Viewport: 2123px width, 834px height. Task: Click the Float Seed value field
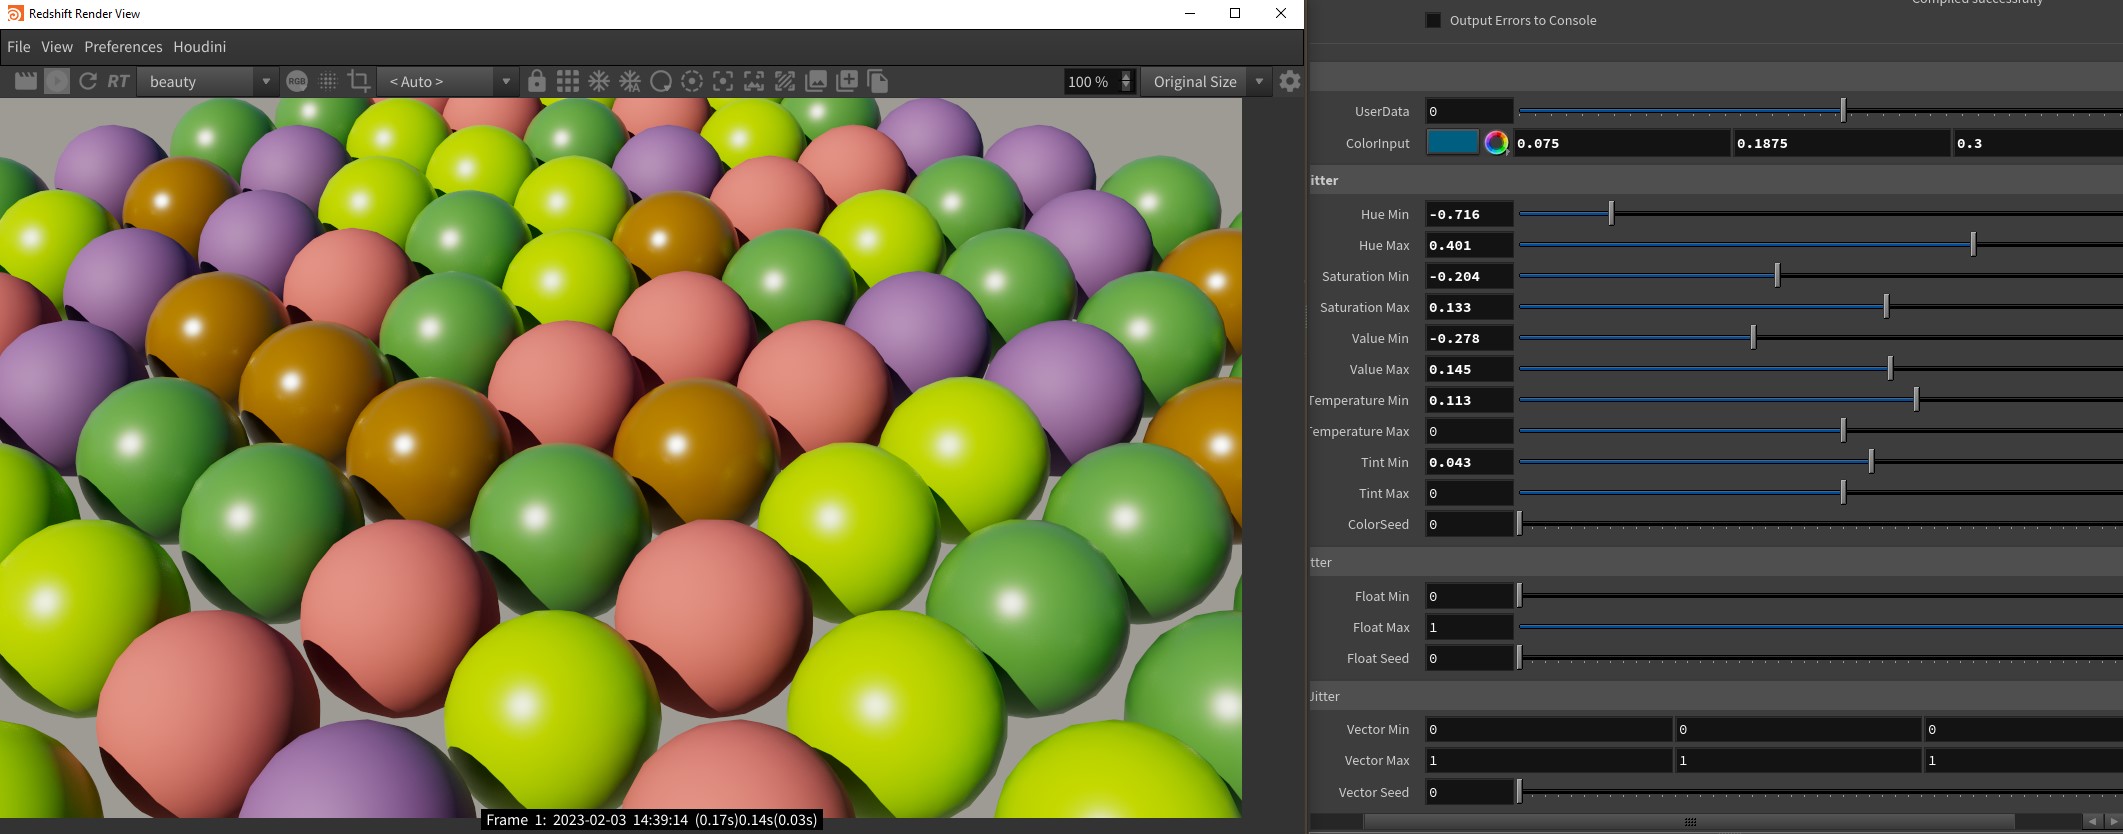(x=1469, y=658)
